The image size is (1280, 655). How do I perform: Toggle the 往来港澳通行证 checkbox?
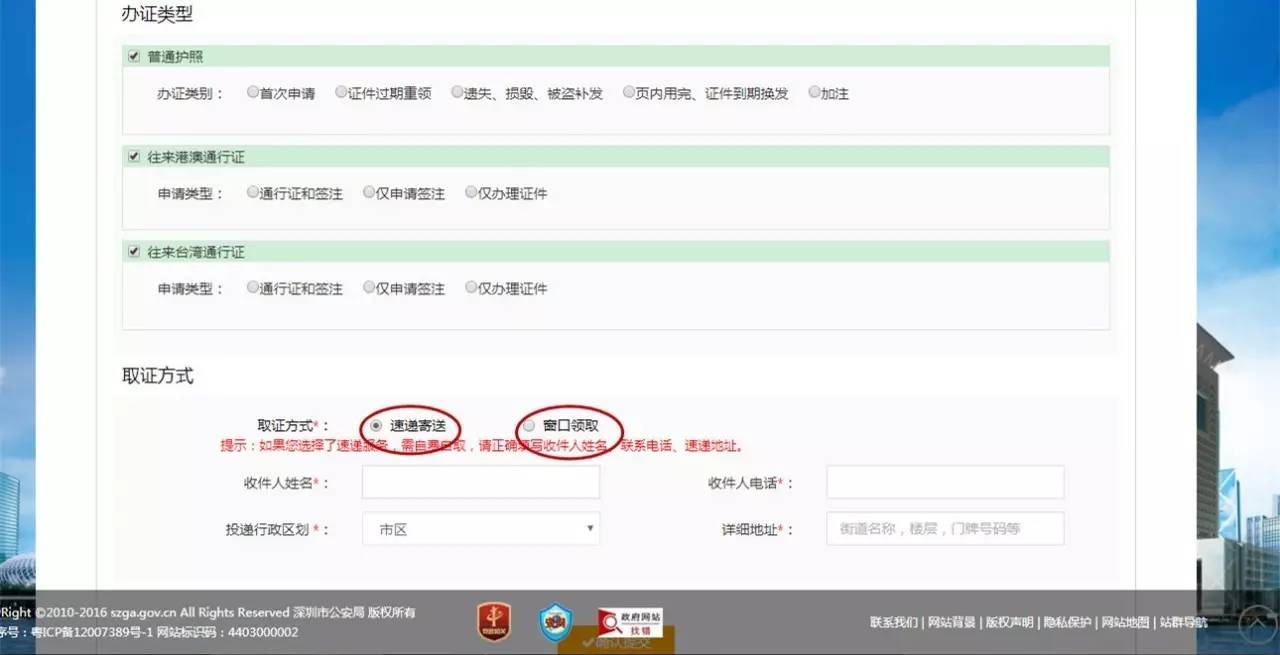tap(134, 156)
